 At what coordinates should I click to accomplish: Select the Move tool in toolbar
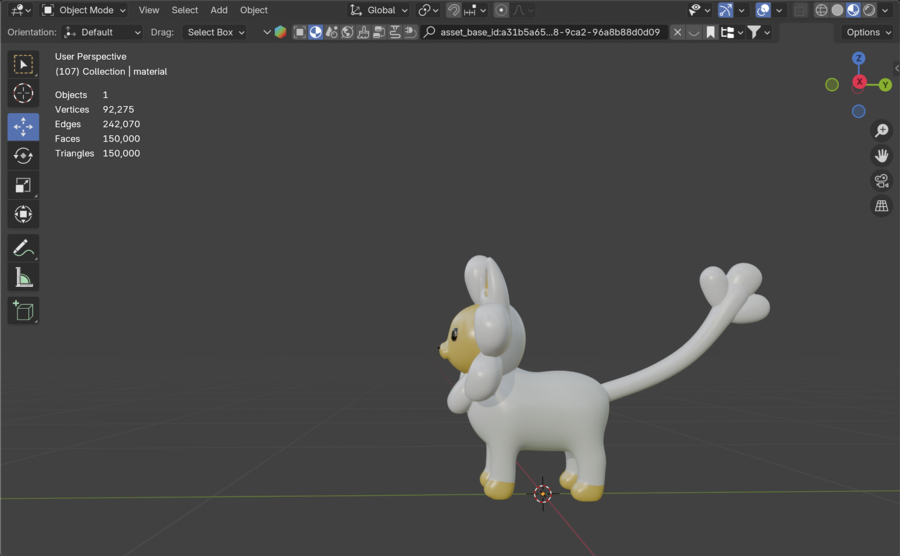click(x=23, y=127)
